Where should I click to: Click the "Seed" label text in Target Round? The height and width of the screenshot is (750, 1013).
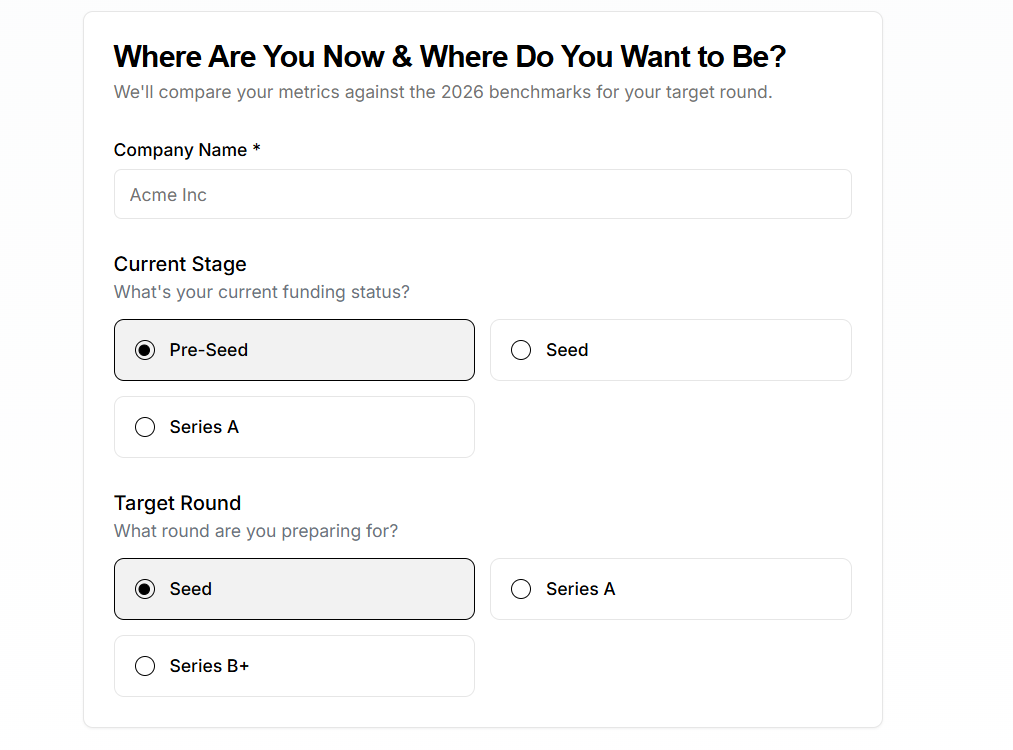point(190,589)
